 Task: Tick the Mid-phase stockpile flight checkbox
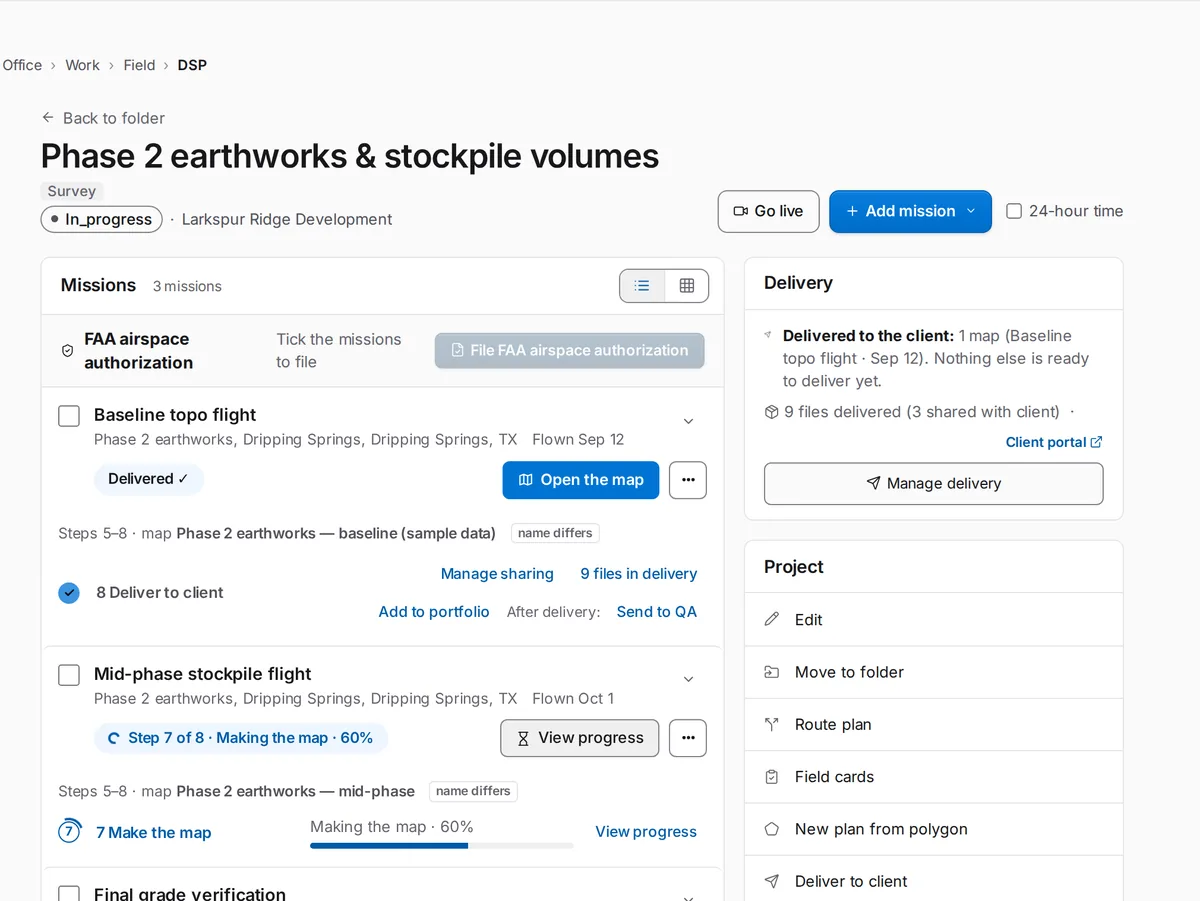(x=69, y=675)
